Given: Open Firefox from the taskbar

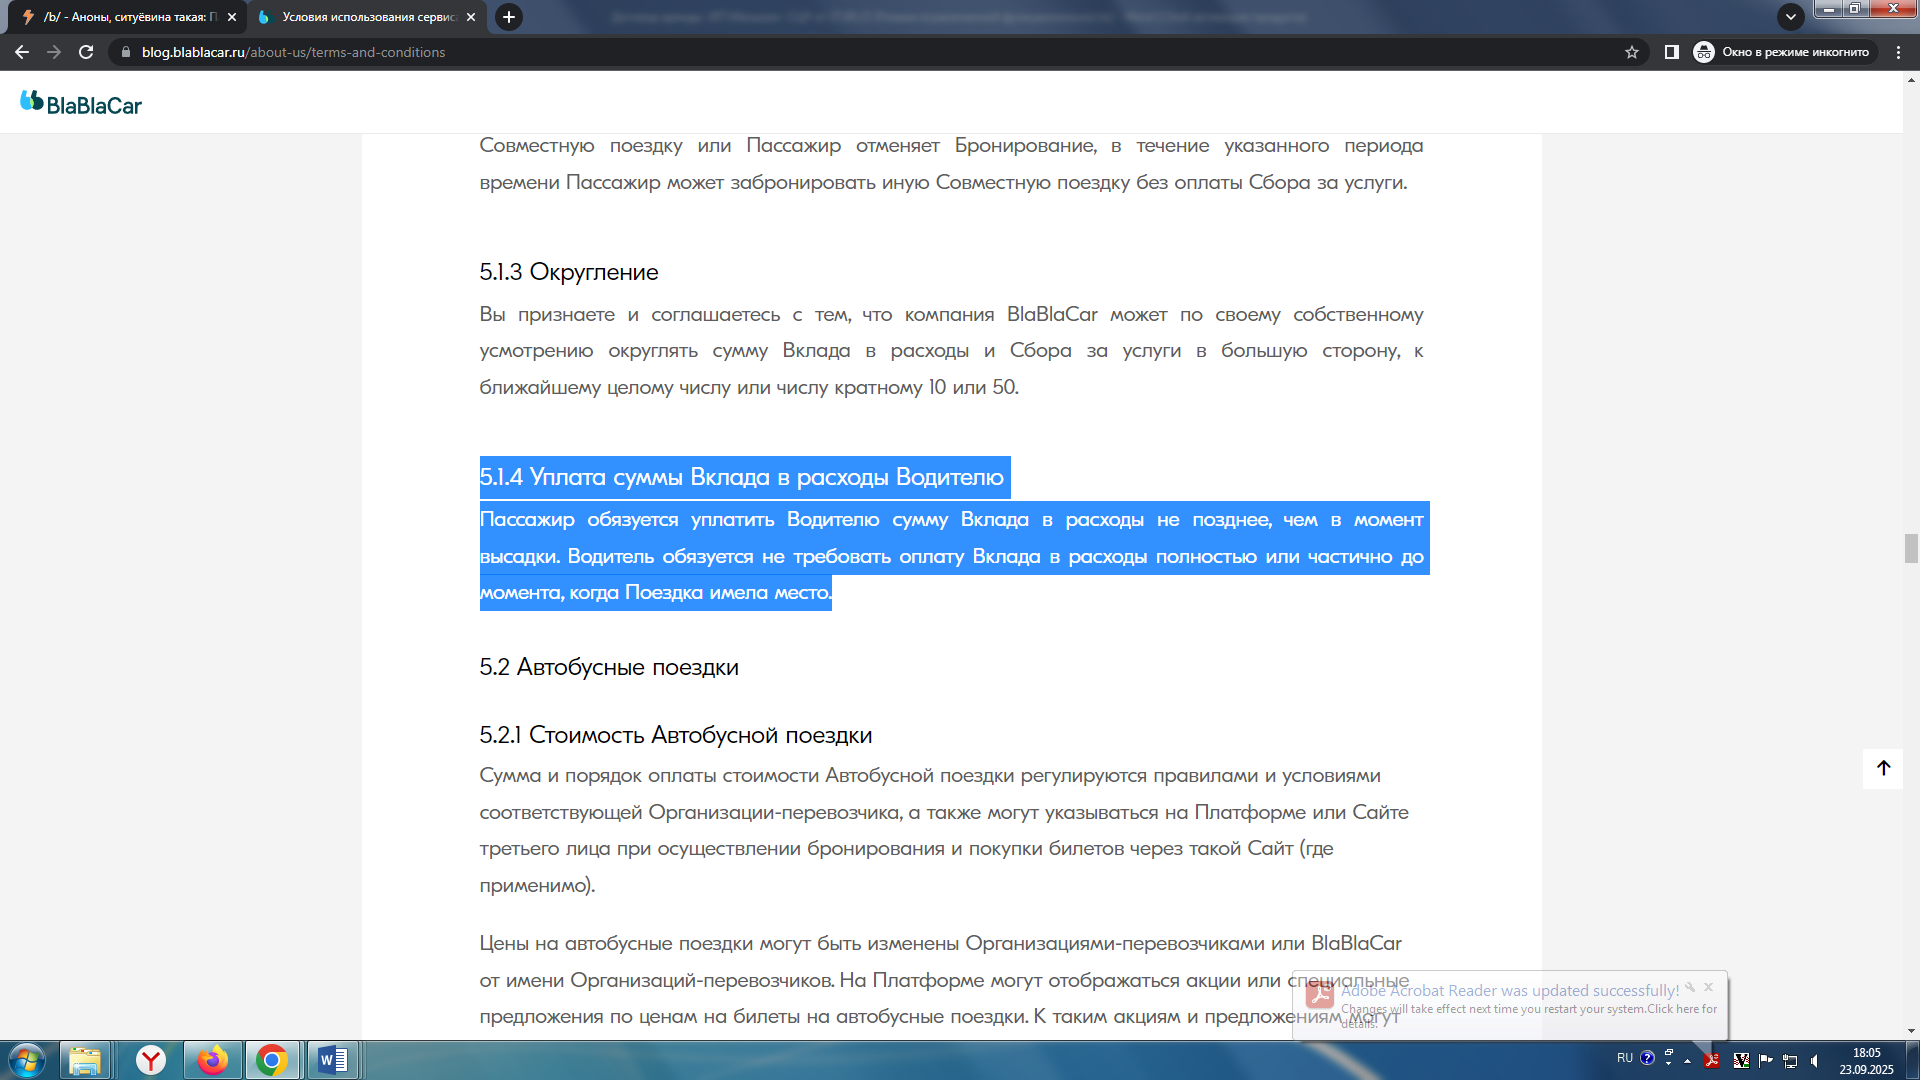Looking at the screenshot, I should tap(212, 1060).
